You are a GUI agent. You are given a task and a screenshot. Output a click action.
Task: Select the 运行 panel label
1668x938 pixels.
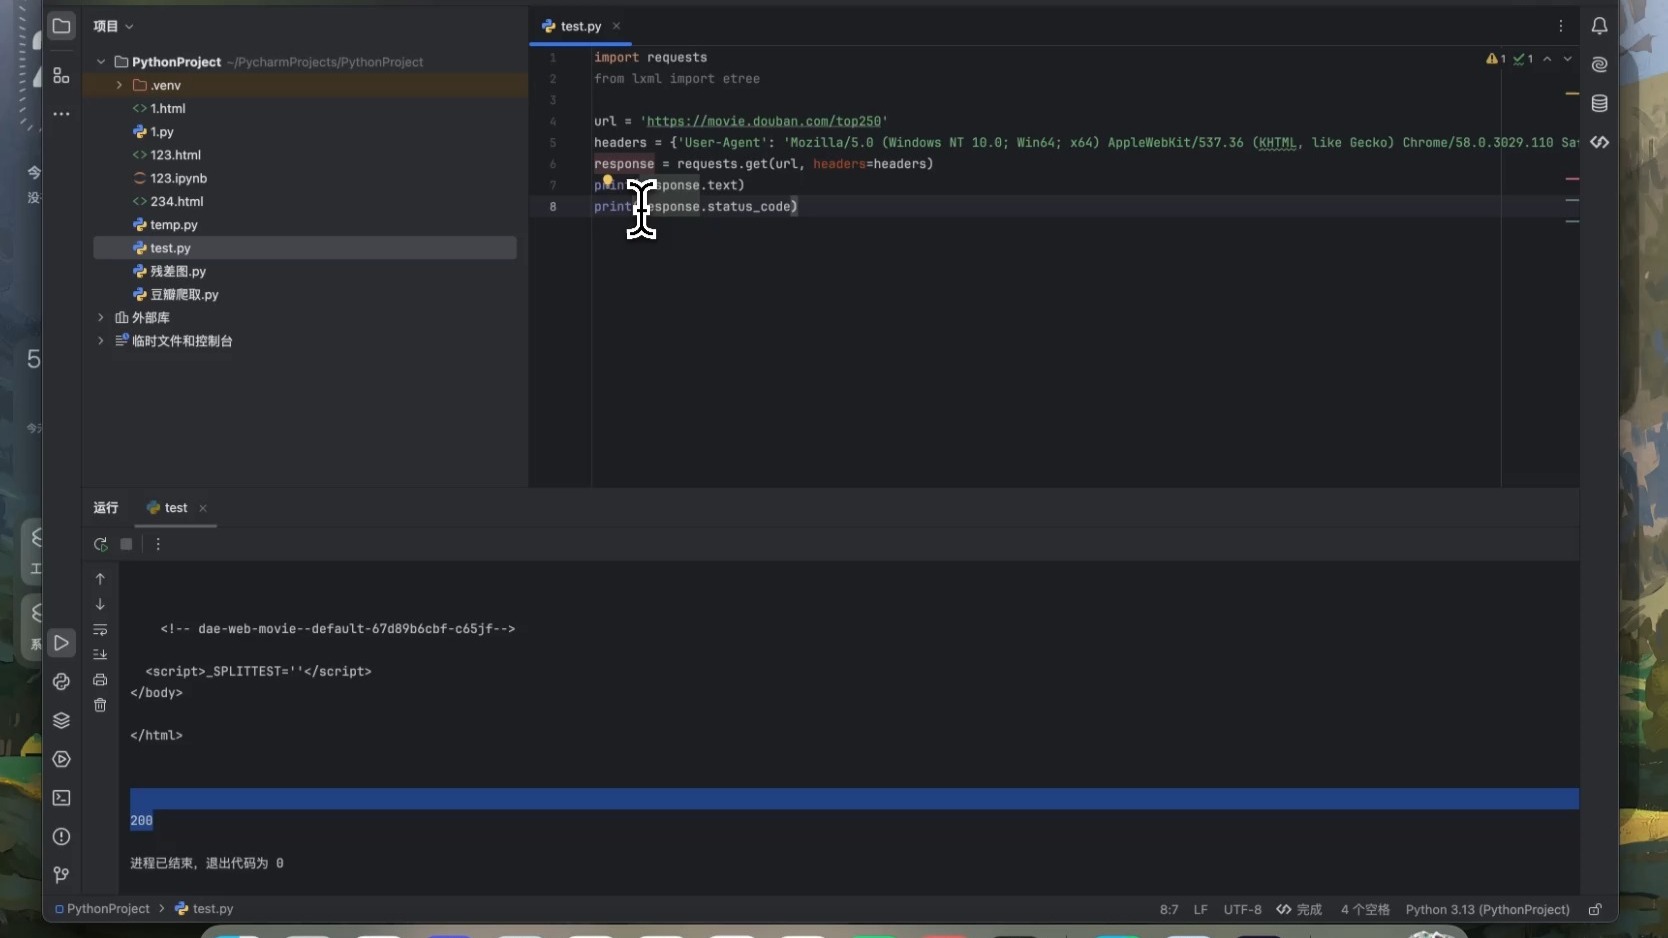click(x=106, y=508)
